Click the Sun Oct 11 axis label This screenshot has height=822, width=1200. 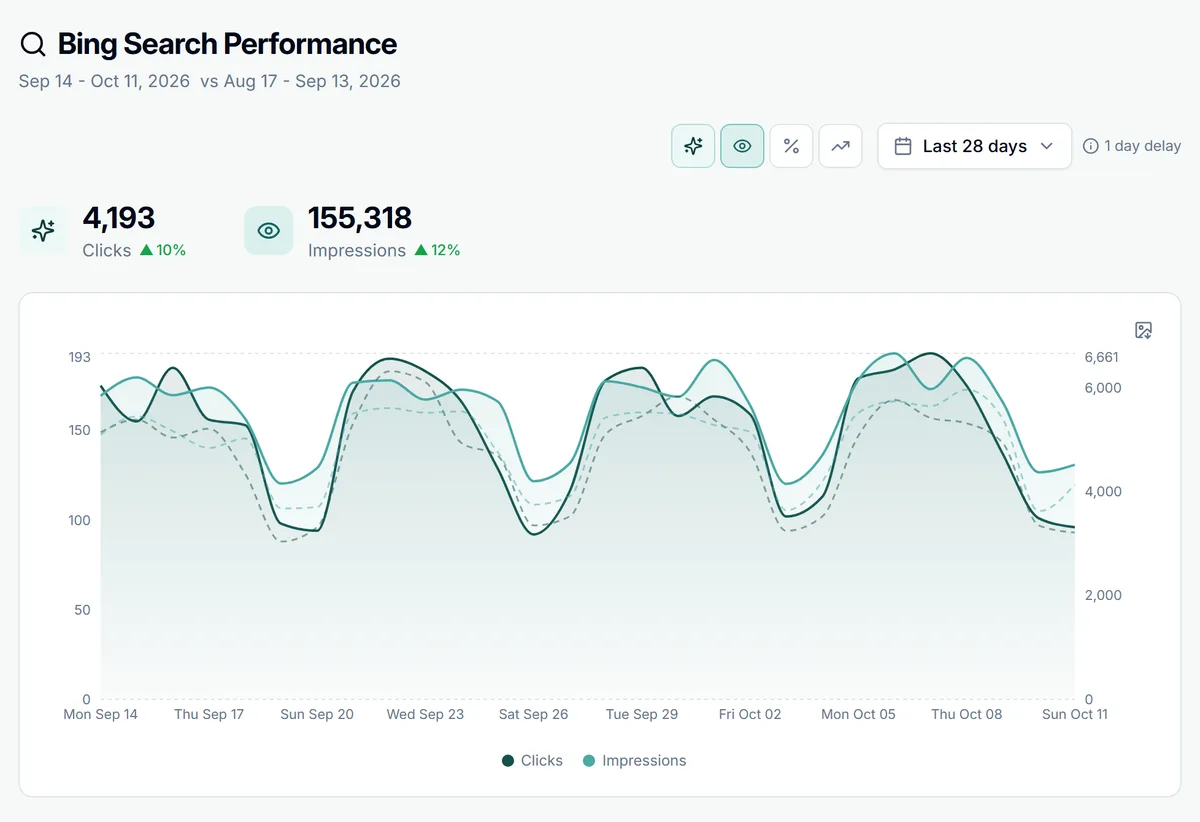click(x=1075, y=714)
